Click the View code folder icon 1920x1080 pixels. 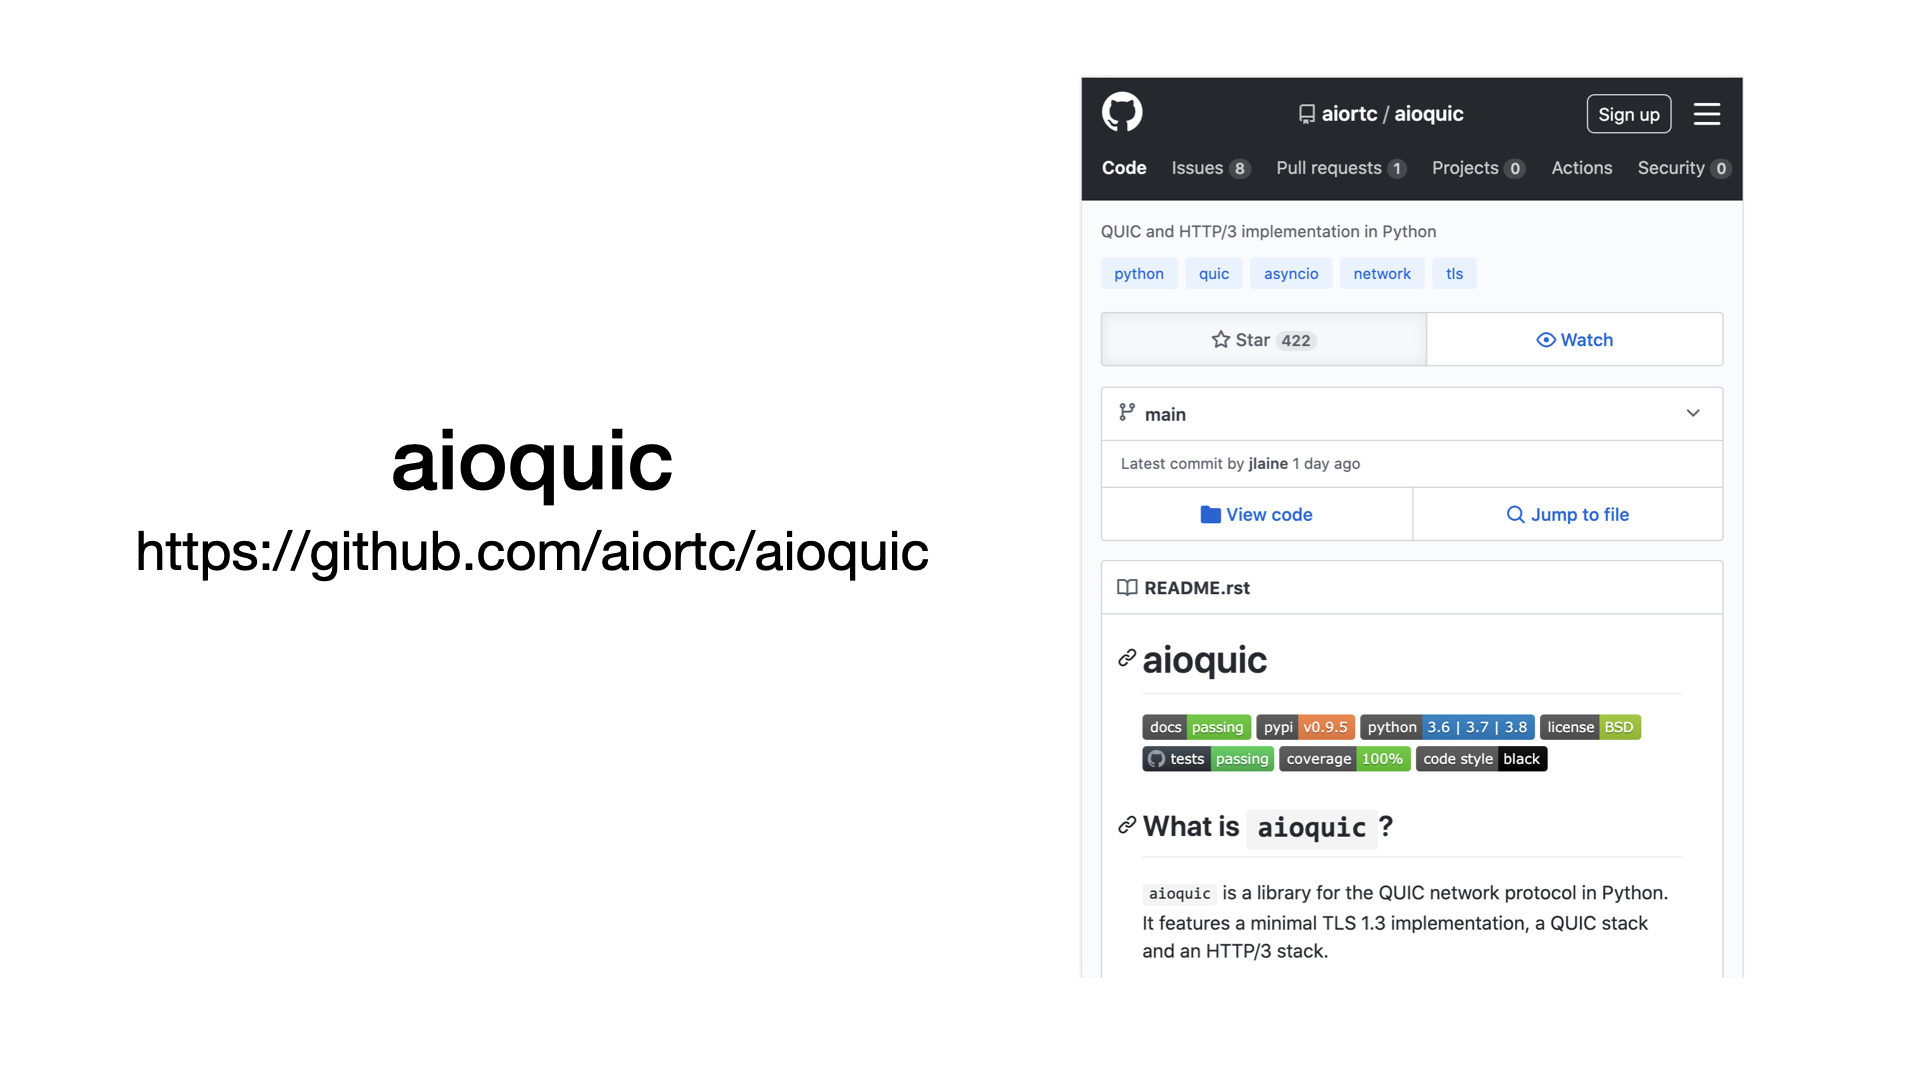[x=1209, y=514]
